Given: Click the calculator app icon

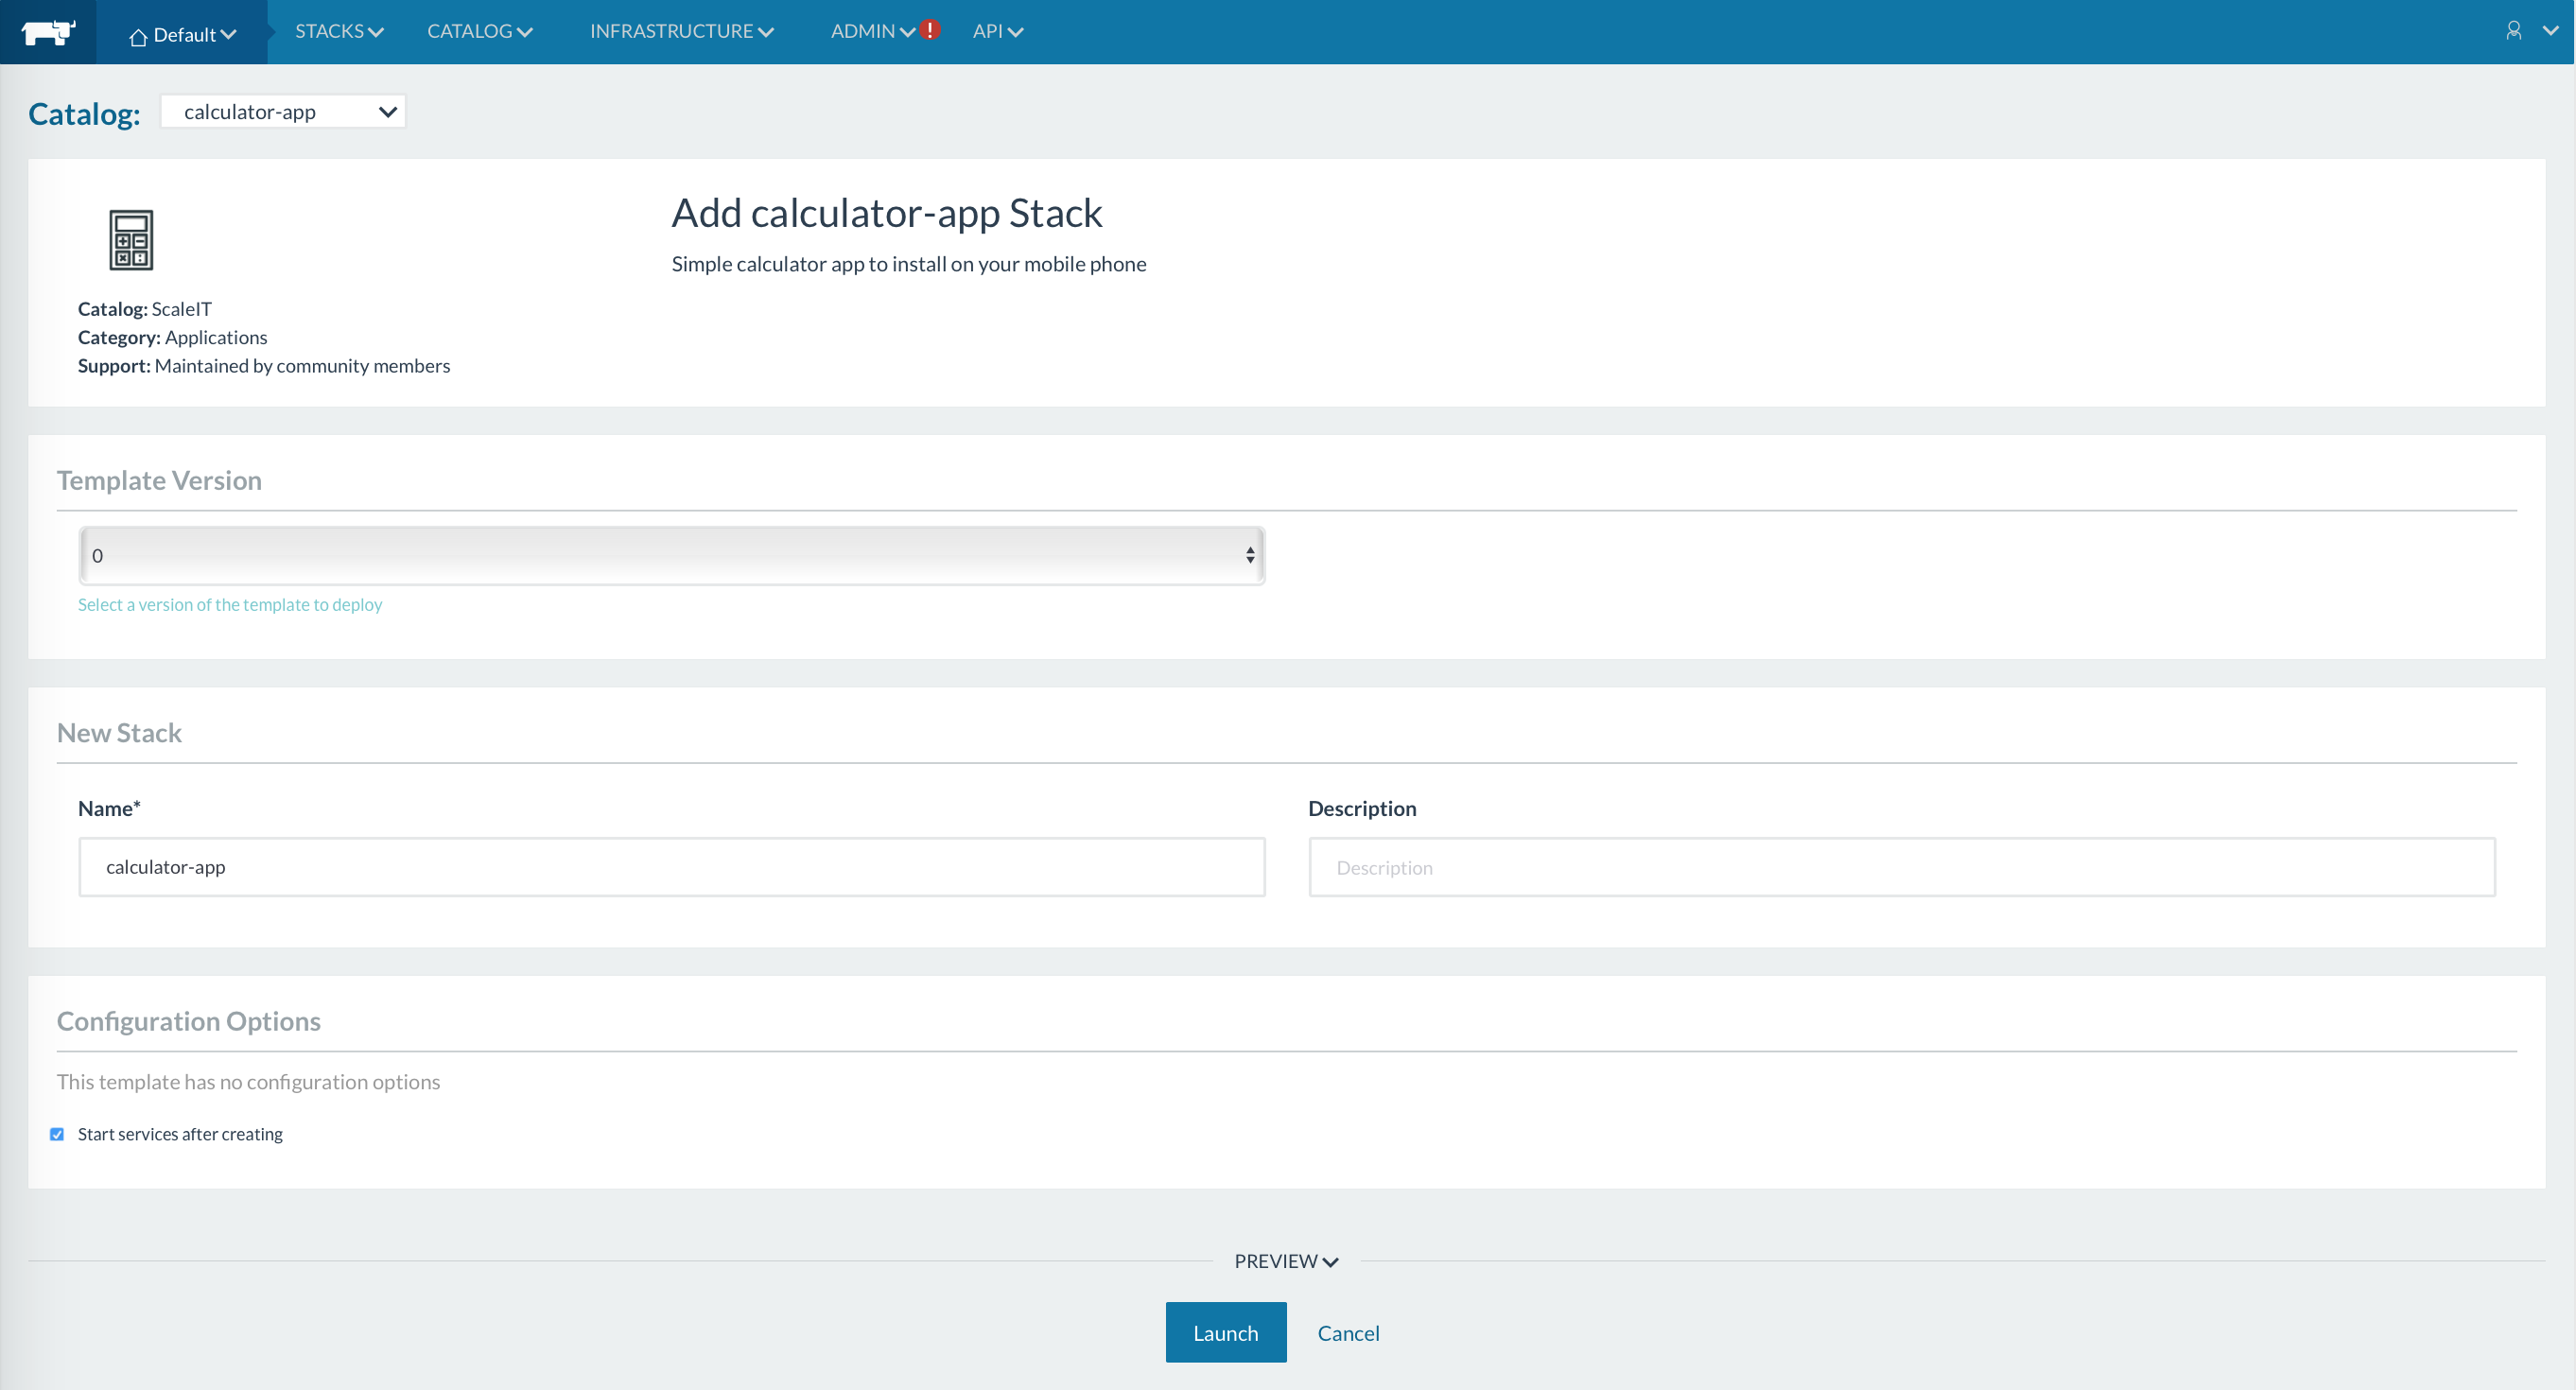Looking at the screenshot, I should tap(131, 240).
